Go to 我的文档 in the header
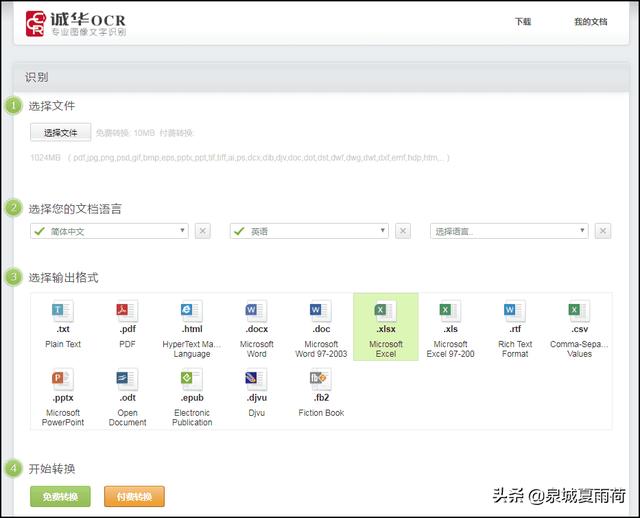This screenshot has width=640, height=518. click(x=591, y=22)
